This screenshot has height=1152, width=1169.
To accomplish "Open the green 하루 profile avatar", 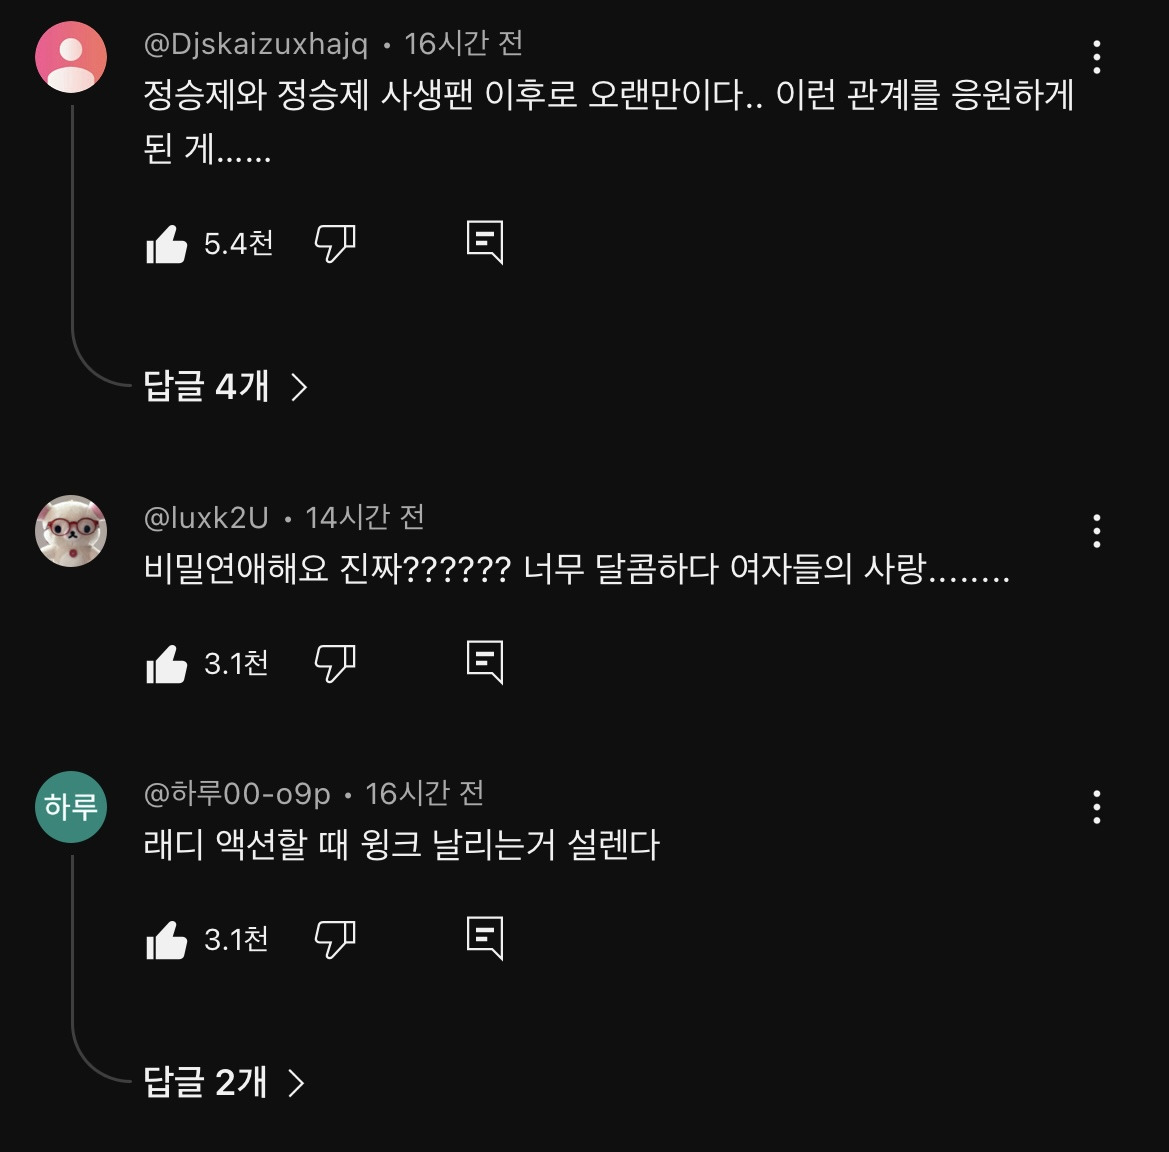I will 71,807.
